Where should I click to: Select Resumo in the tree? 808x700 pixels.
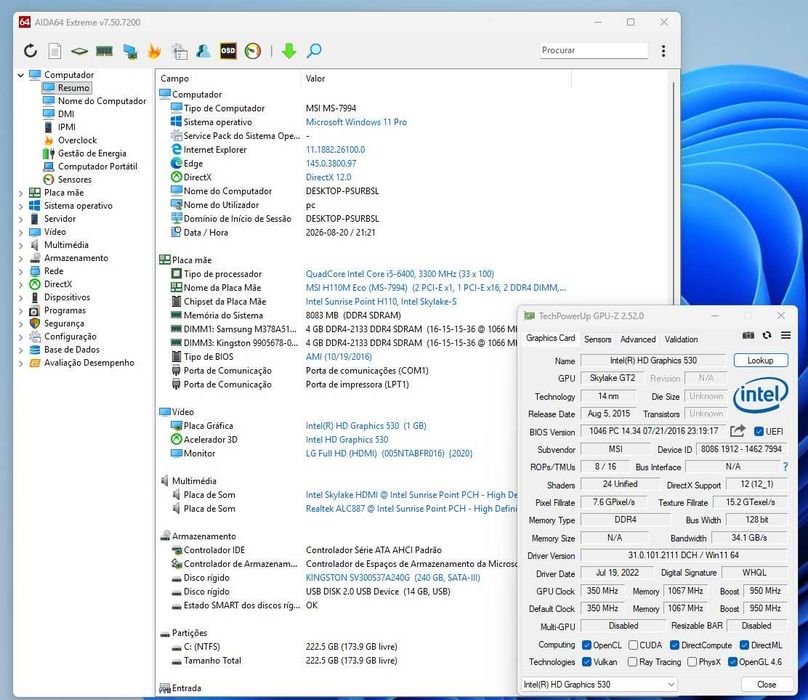(73, 88)
